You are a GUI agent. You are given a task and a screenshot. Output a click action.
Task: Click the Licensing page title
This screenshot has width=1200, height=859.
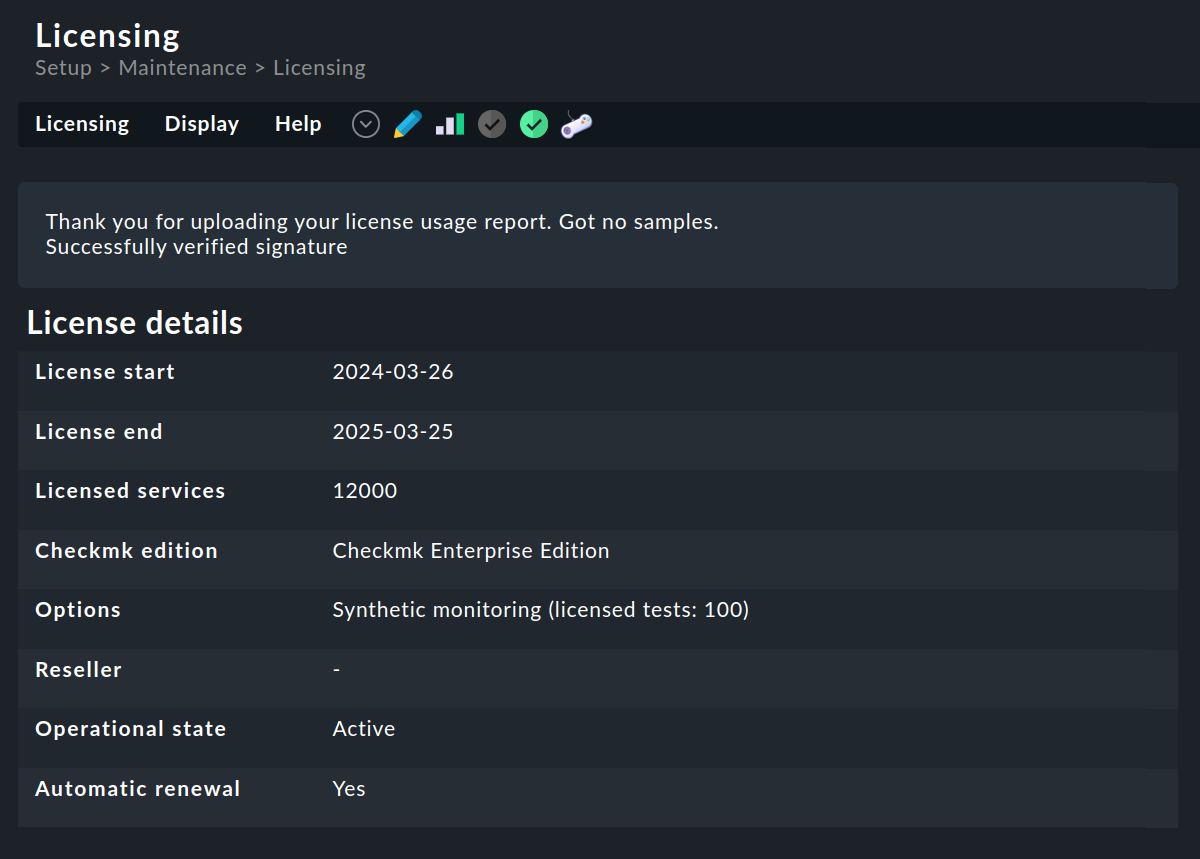click(x=108, y=36)
